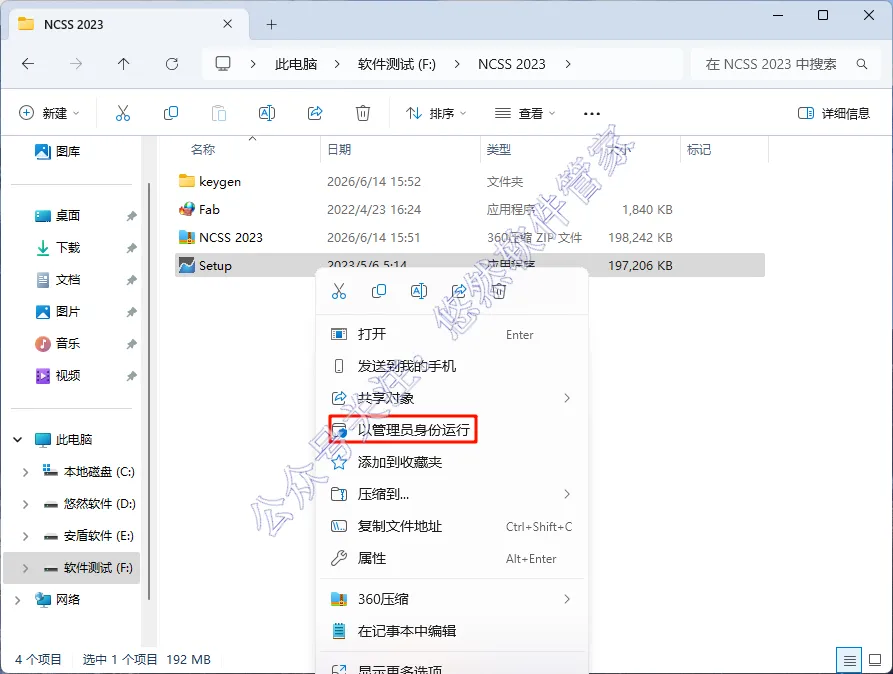Click the monitor icon in the address bar
This screenshot has height=674, width=893.
click(x=223, y=64)
